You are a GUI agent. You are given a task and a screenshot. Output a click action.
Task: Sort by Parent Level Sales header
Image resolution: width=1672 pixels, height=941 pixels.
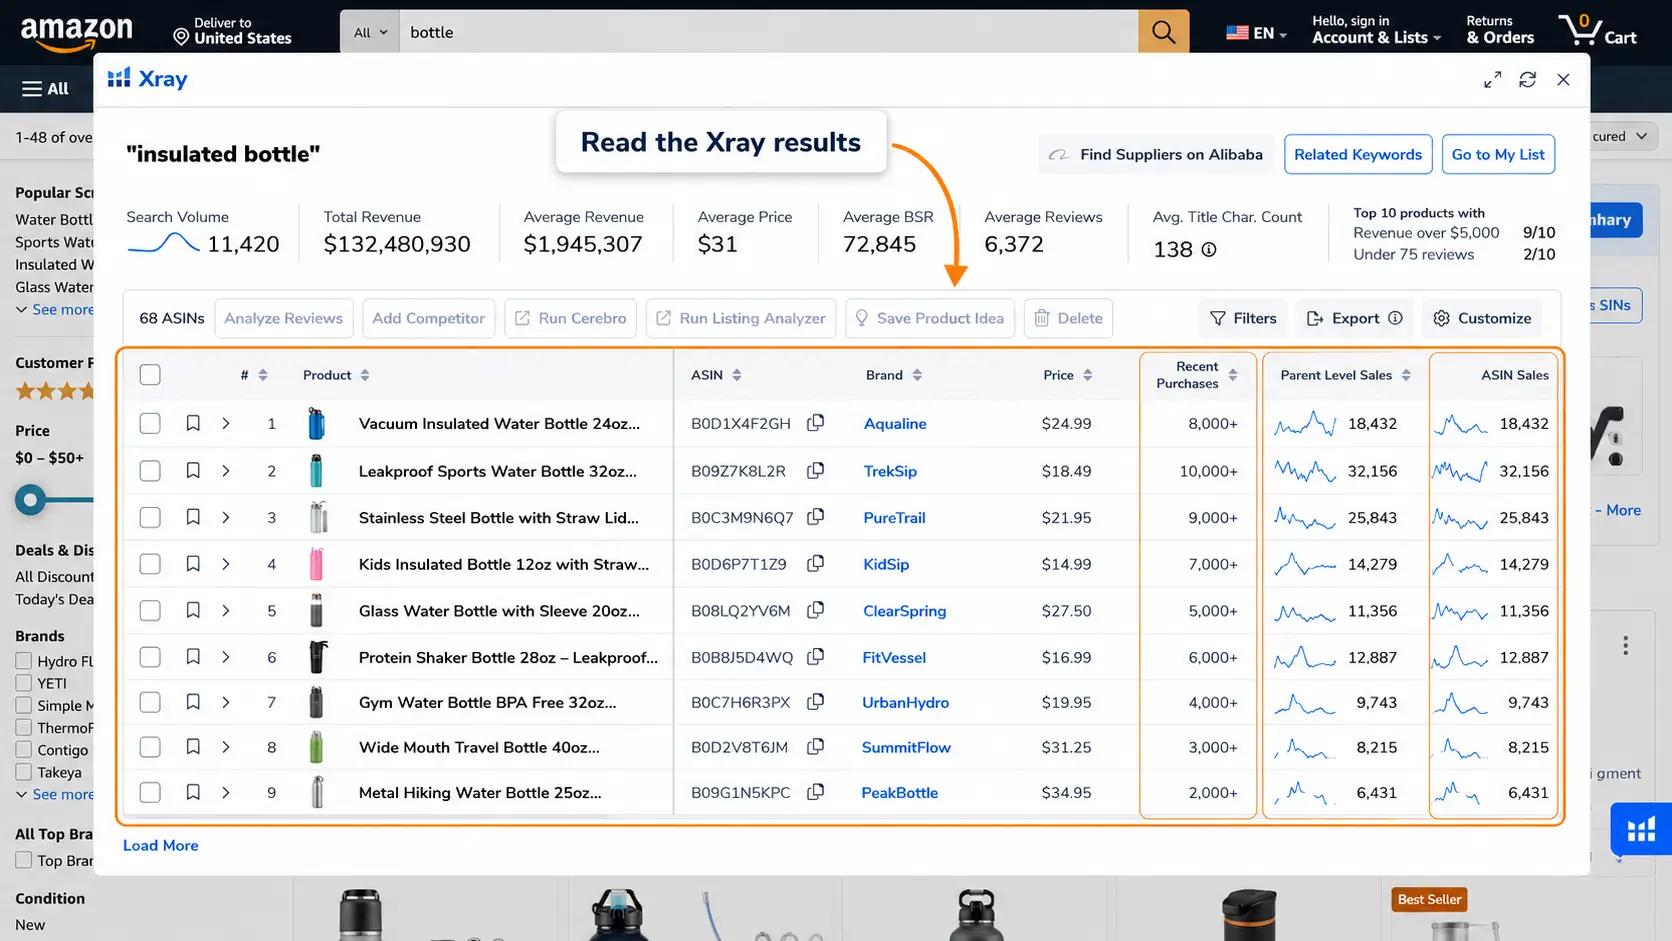click(x=1345, y=375)
